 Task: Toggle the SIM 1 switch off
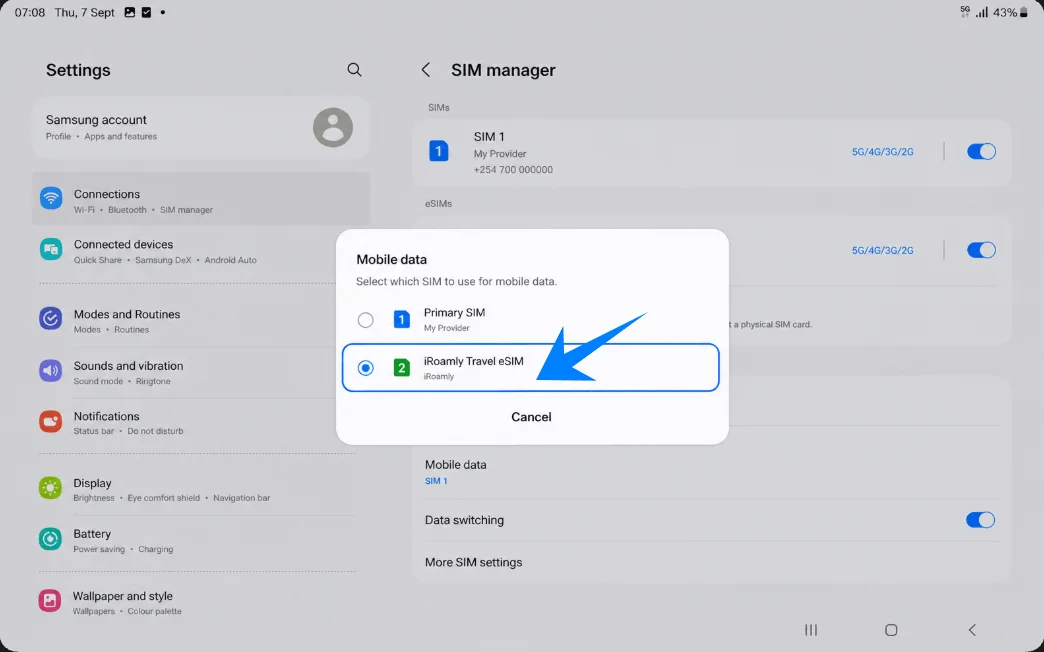[981, 152]
